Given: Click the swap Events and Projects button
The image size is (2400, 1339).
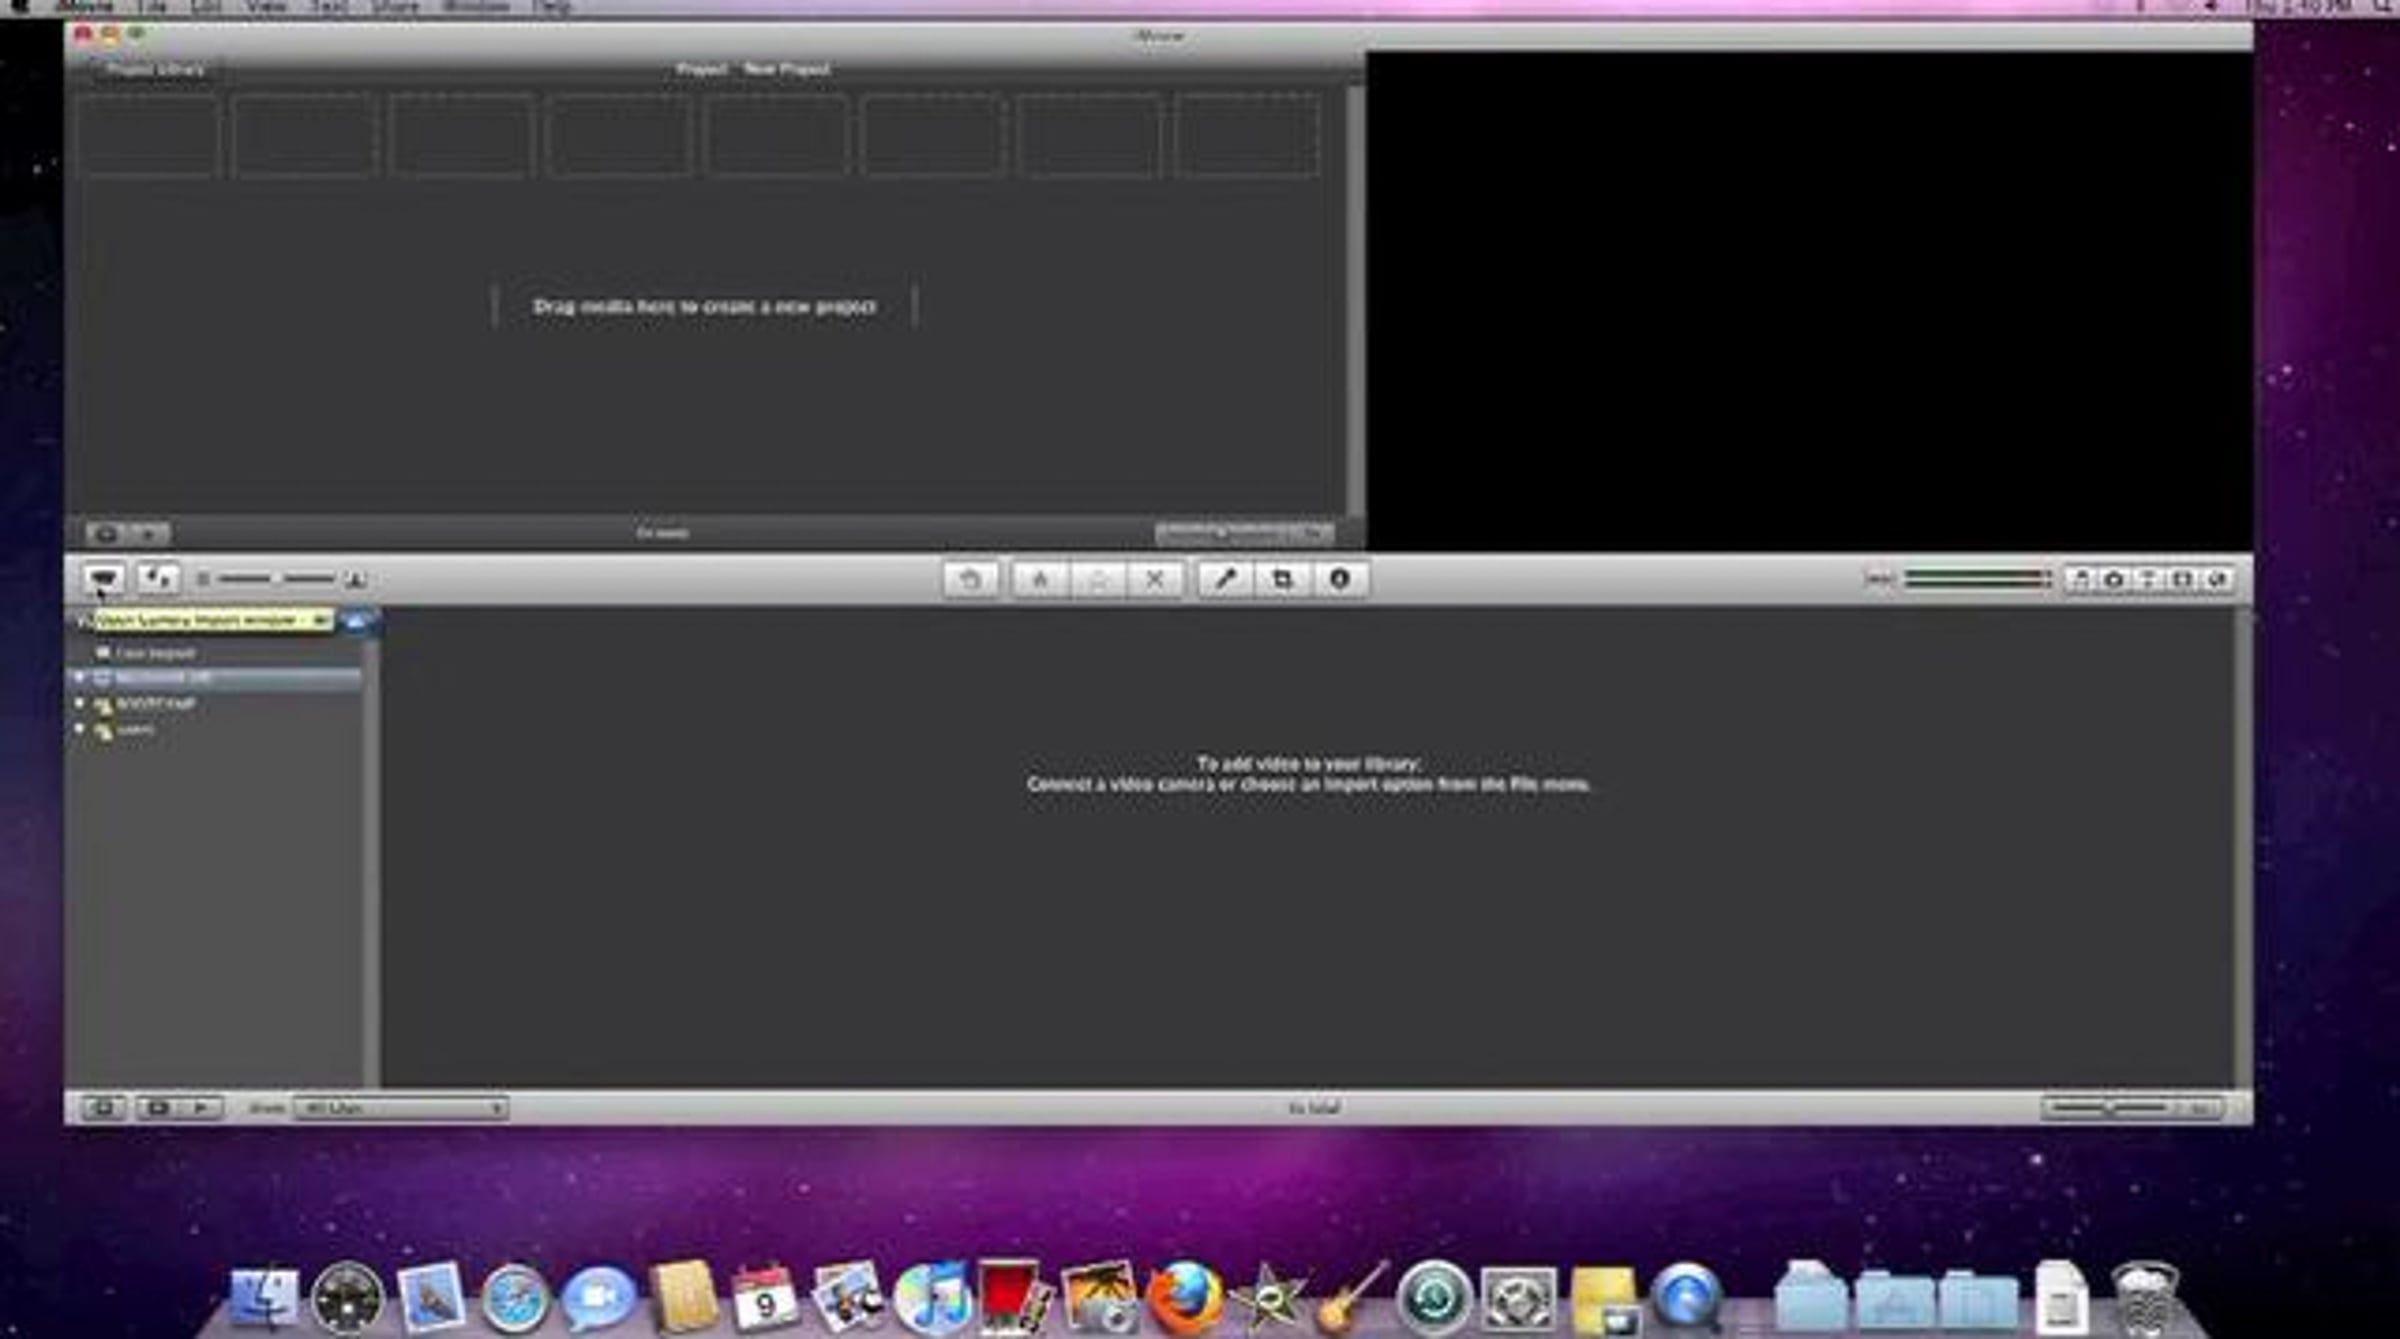Looking at the screenshot, I should (158, 578).
